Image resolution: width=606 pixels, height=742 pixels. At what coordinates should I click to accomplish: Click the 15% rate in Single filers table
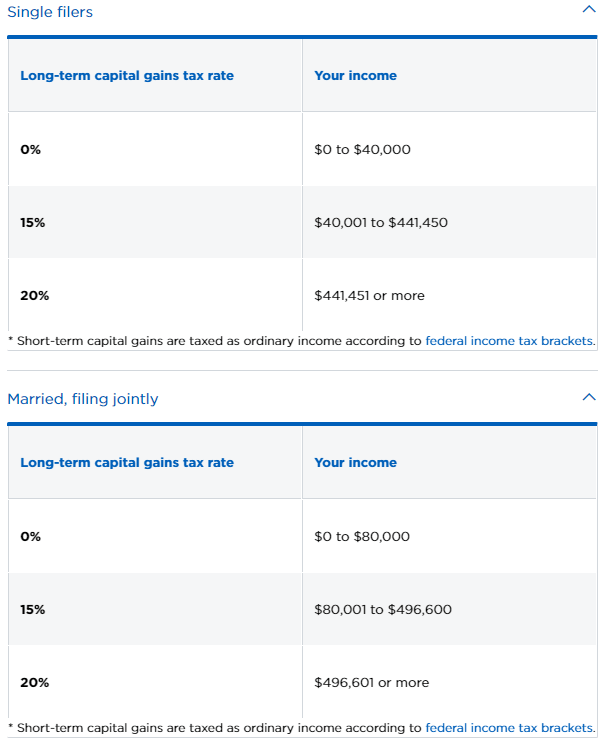(x=33, y=223)
